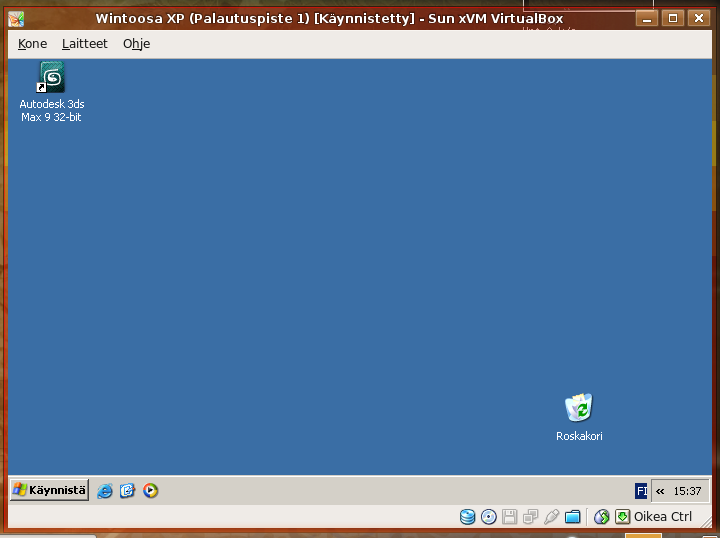Minimize the VirtualBox window
The height and width of the screenshot is (538, 720).
(647, 18)
